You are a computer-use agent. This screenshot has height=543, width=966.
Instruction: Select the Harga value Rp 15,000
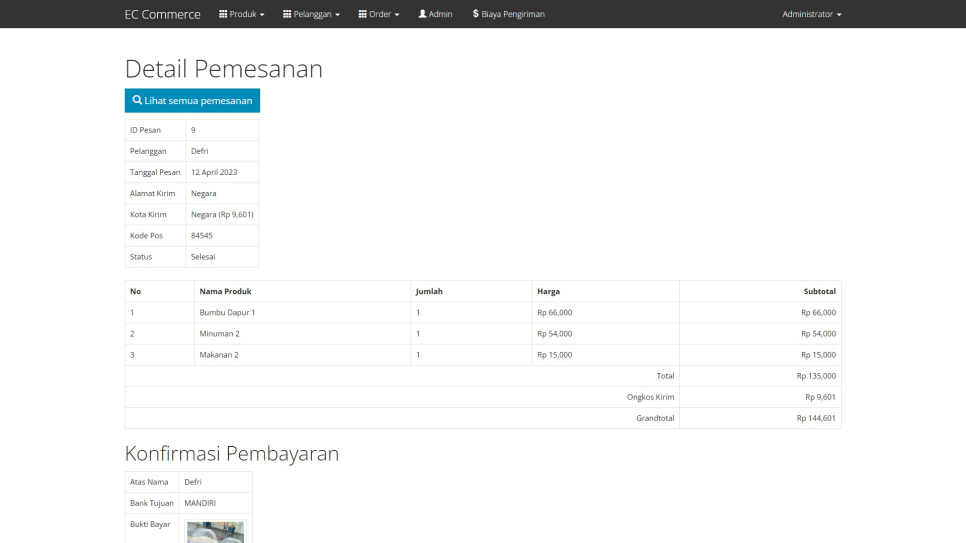point(554,354)
